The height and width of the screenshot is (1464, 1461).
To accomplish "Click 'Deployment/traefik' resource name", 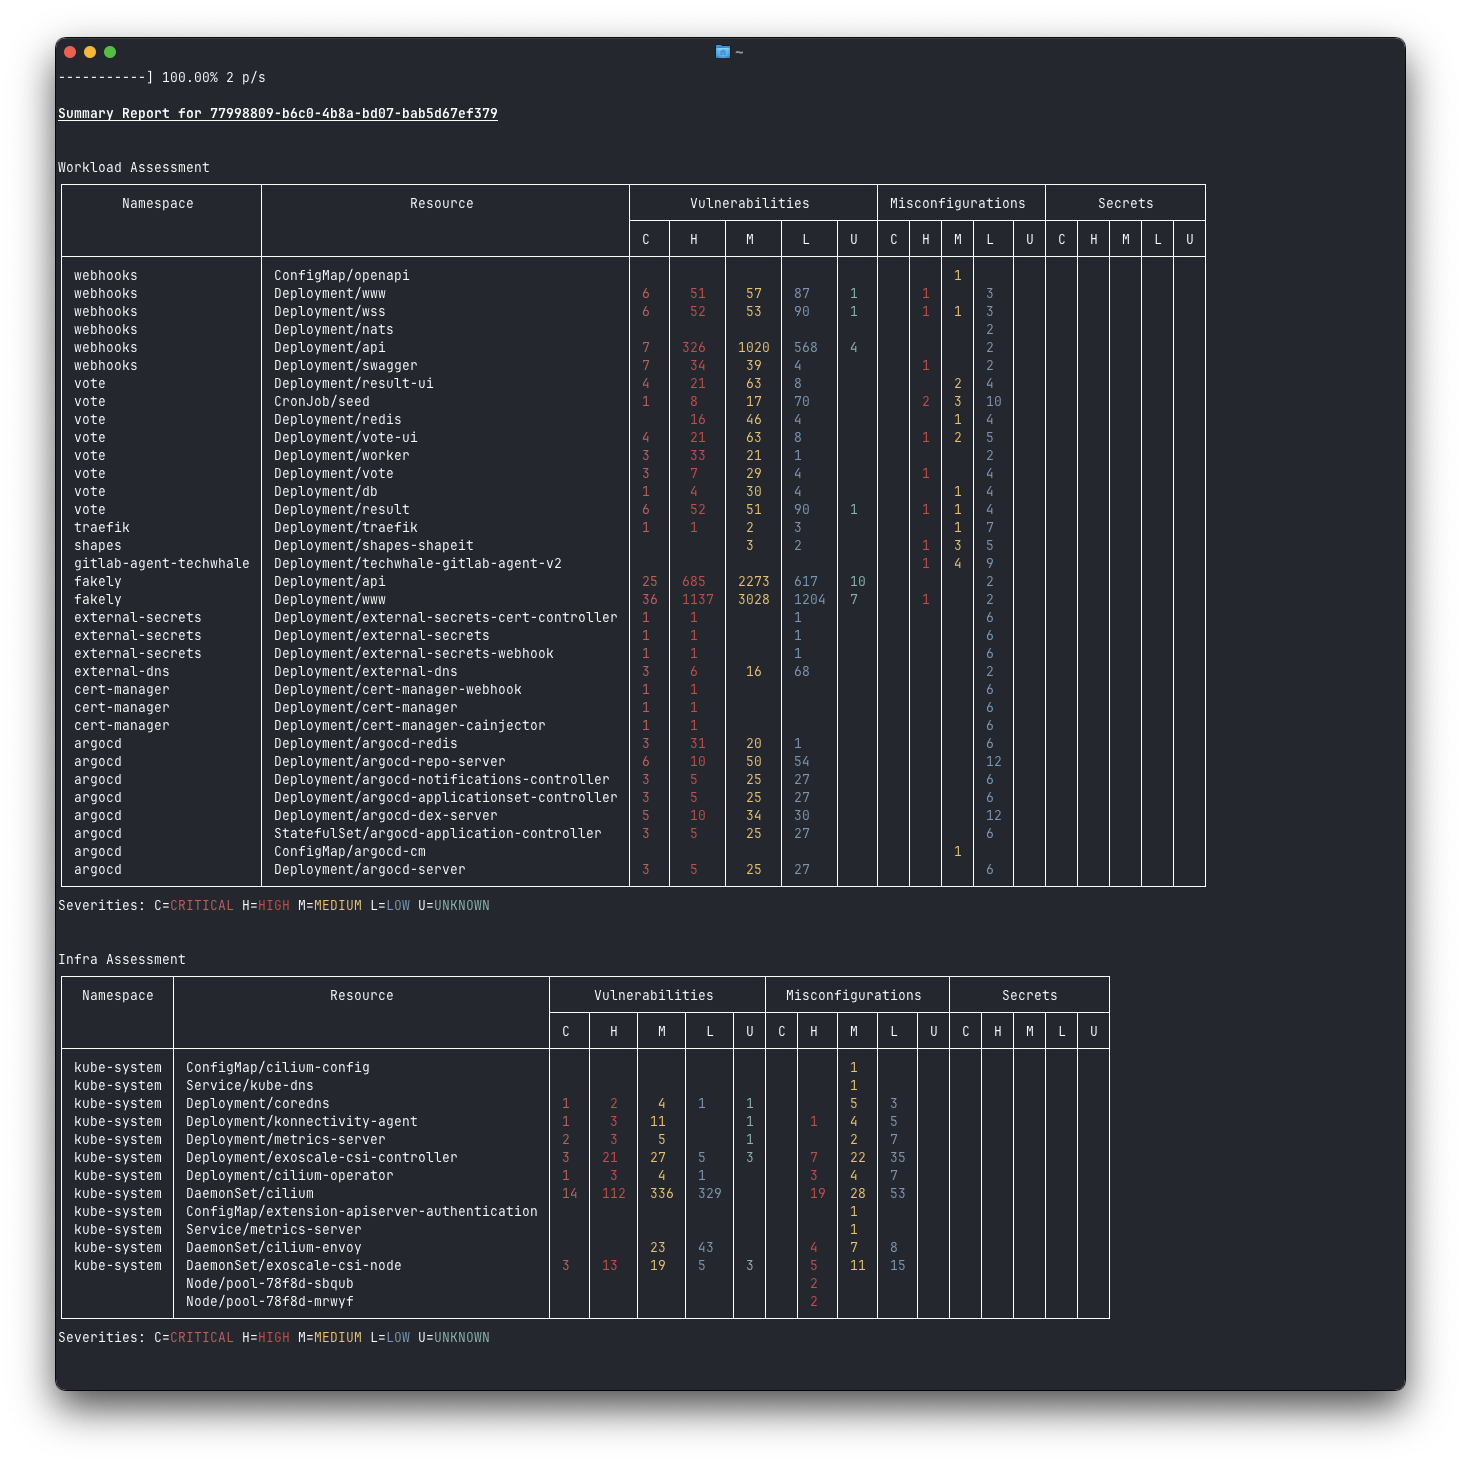I will click(346, 528).
